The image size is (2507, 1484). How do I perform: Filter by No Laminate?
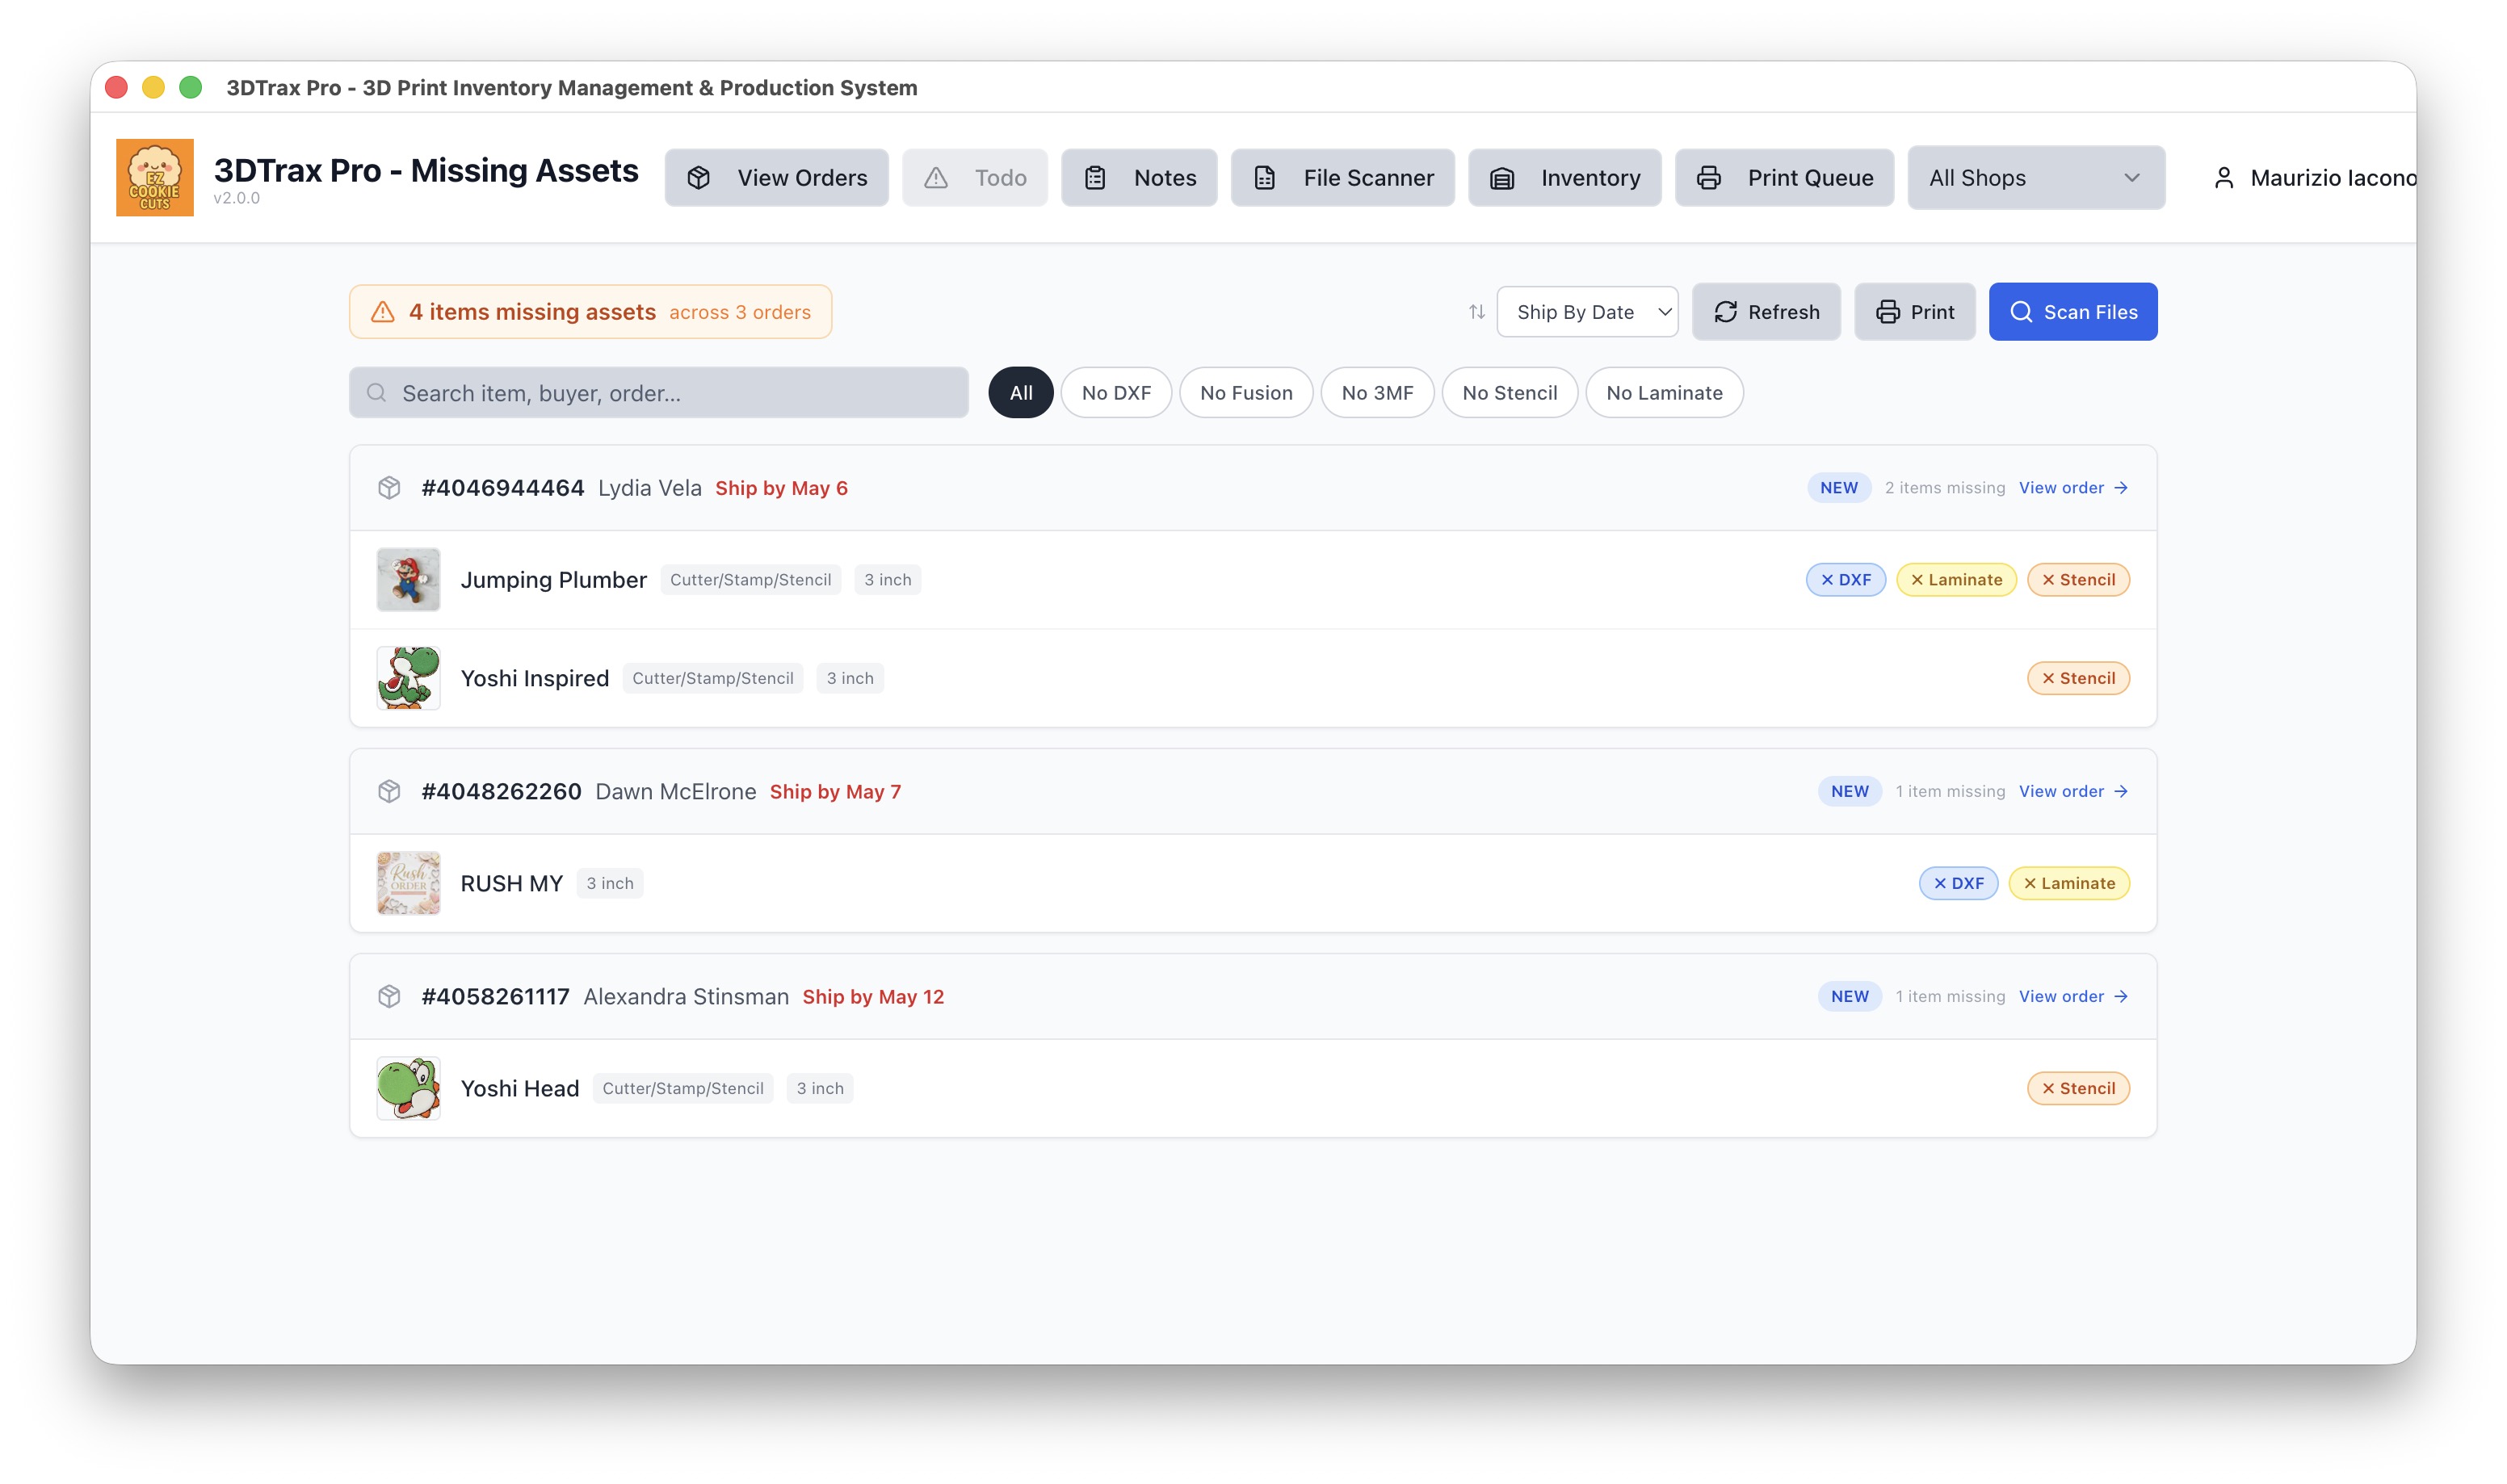click(x=1664, y=393)
